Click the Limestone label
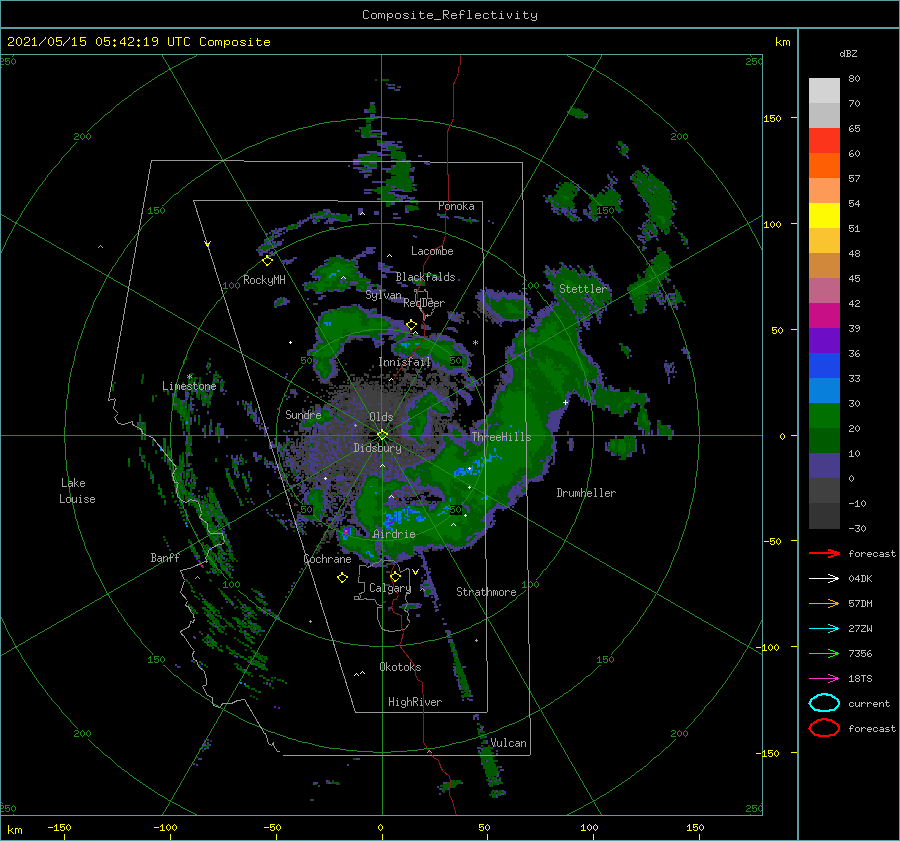 (x=189, y=386)
